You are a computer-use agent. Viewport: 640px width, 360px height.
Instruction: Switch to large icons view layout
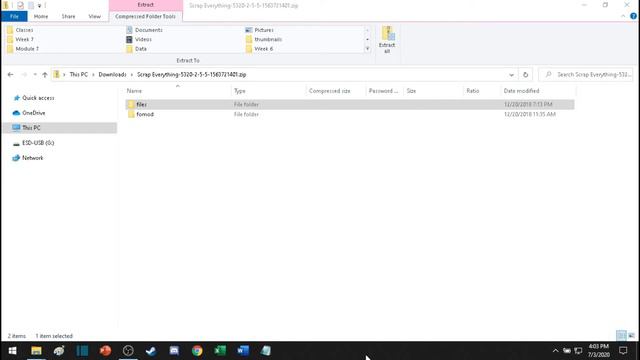click(631, 336)
